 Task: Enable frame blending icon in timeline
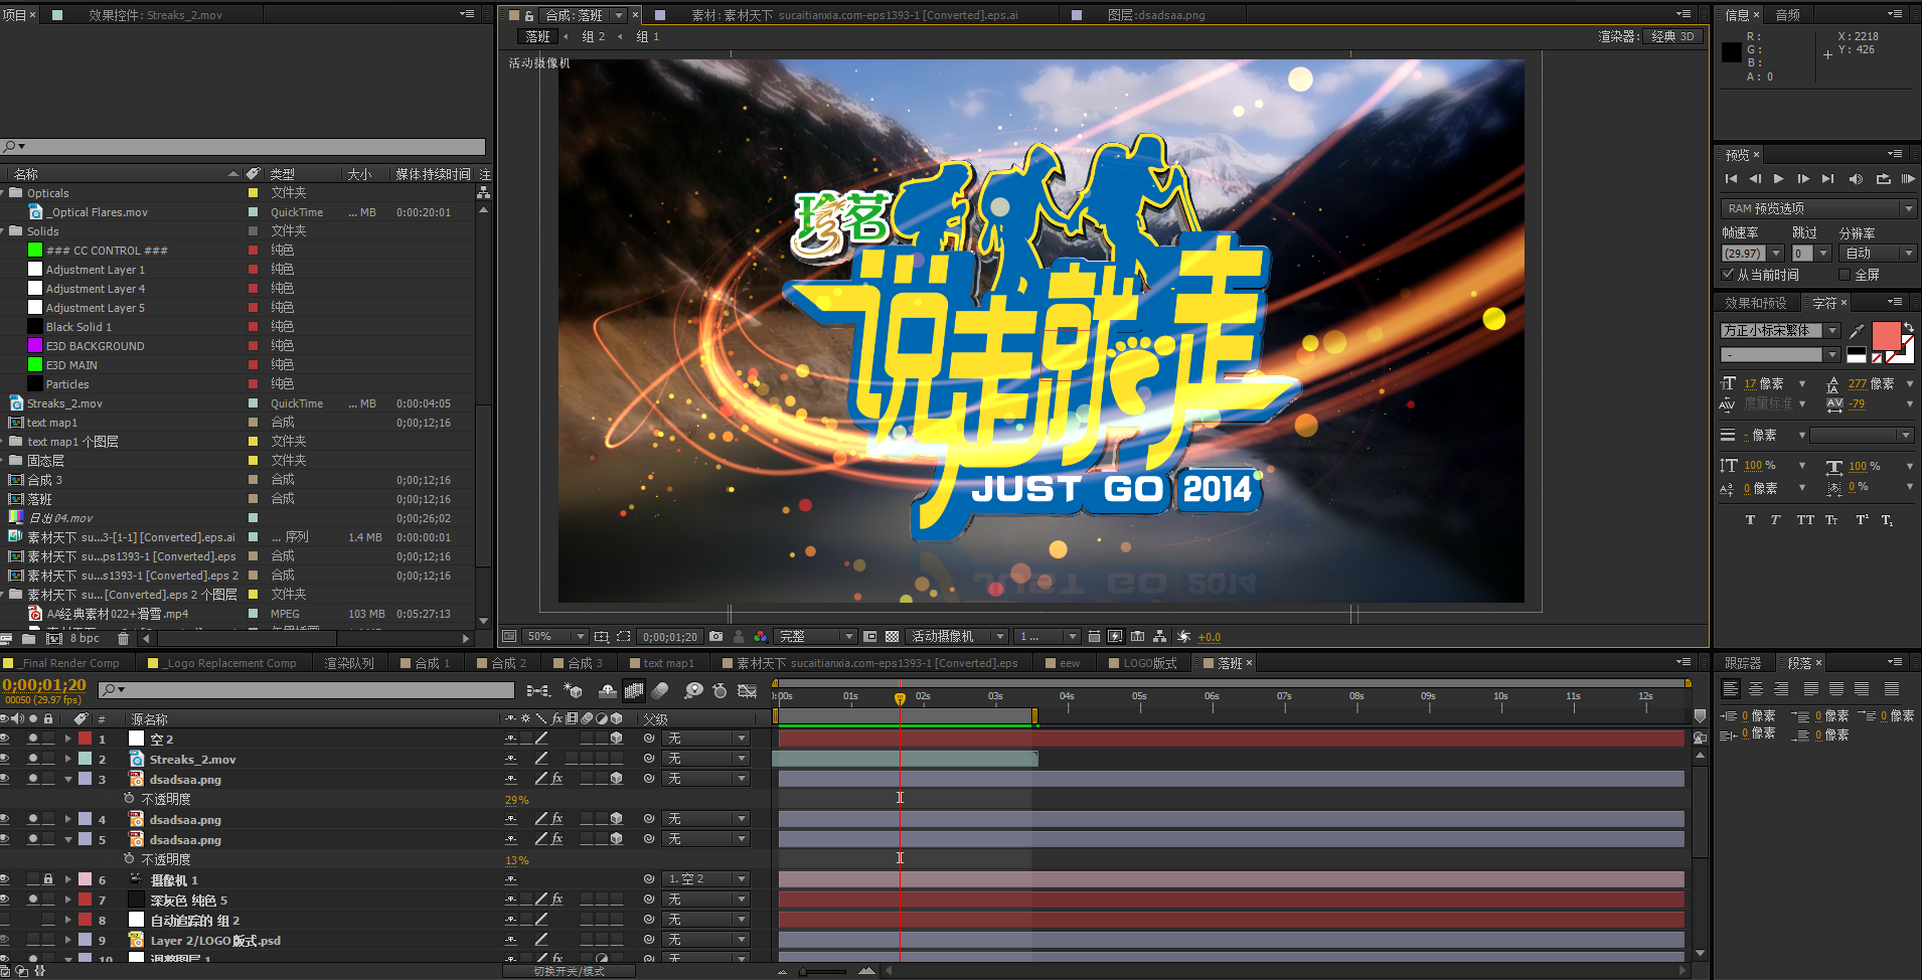[634, 691]
